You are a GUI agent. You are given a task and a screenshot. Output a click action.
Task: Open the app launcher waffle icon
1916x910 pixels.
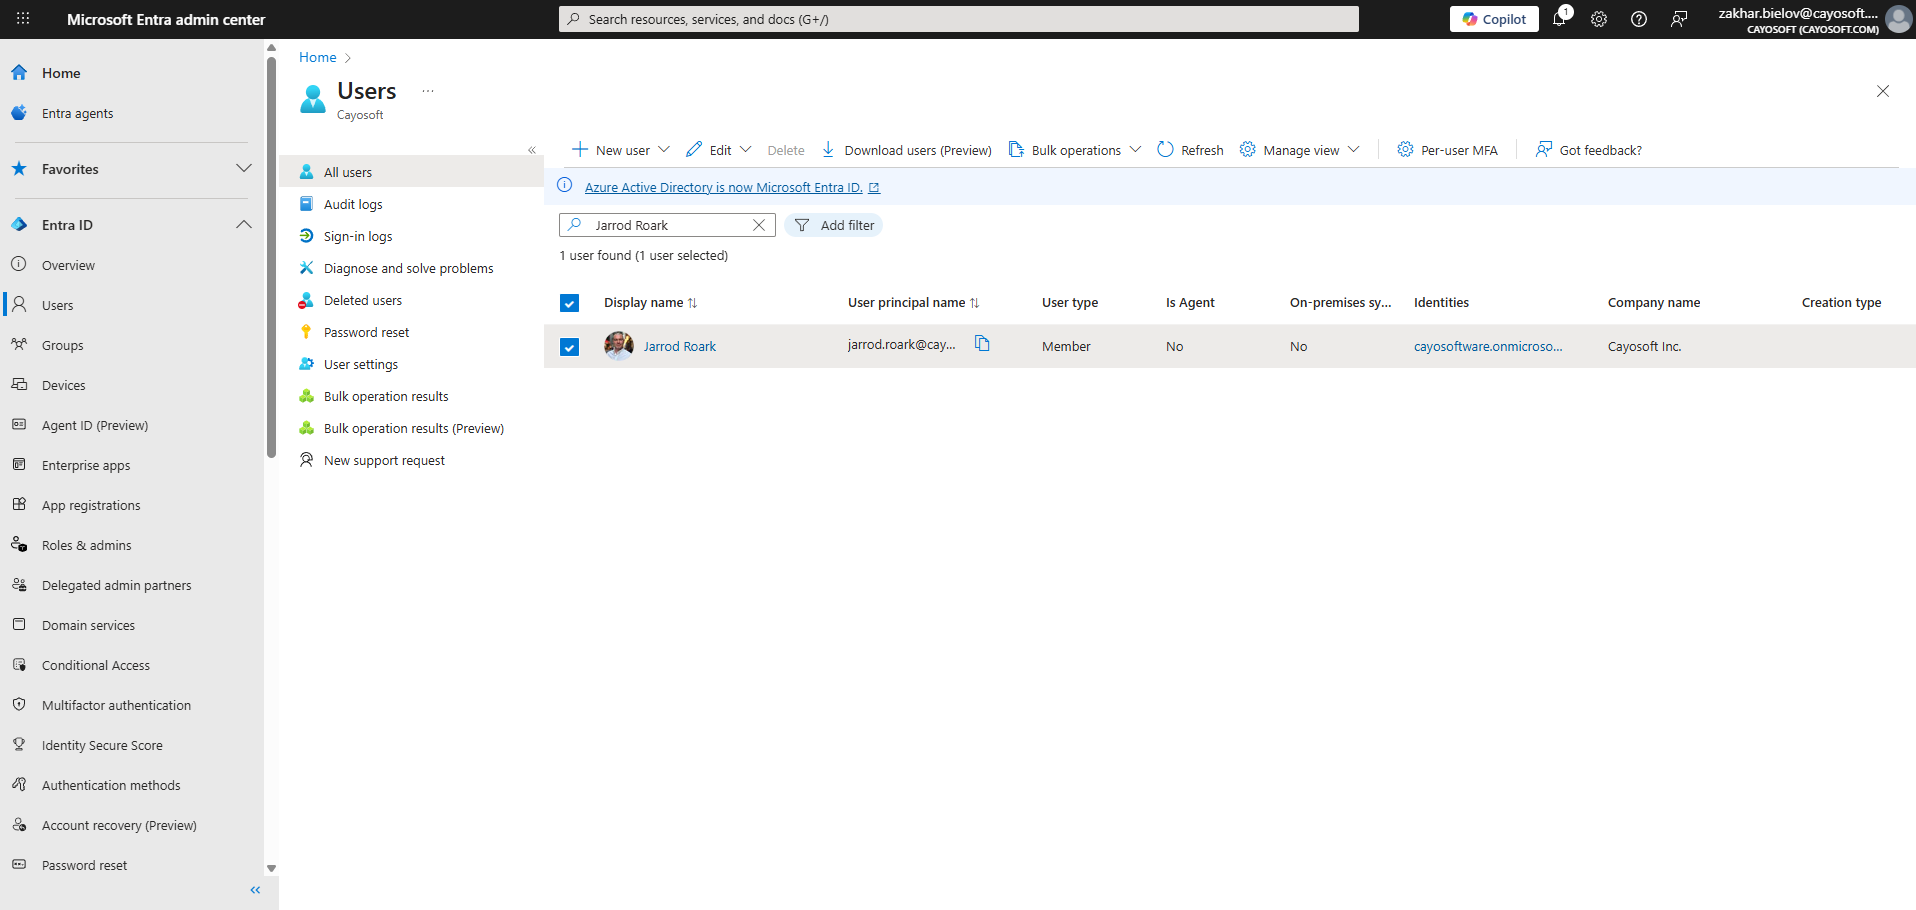23,19
